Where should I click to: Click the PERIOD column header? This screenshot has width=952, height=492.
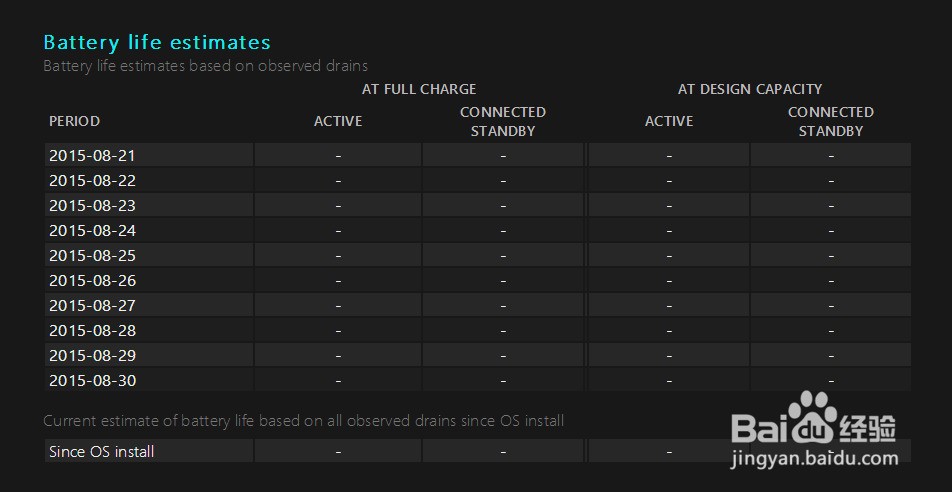pyautogui.click(x=74, y=121)
